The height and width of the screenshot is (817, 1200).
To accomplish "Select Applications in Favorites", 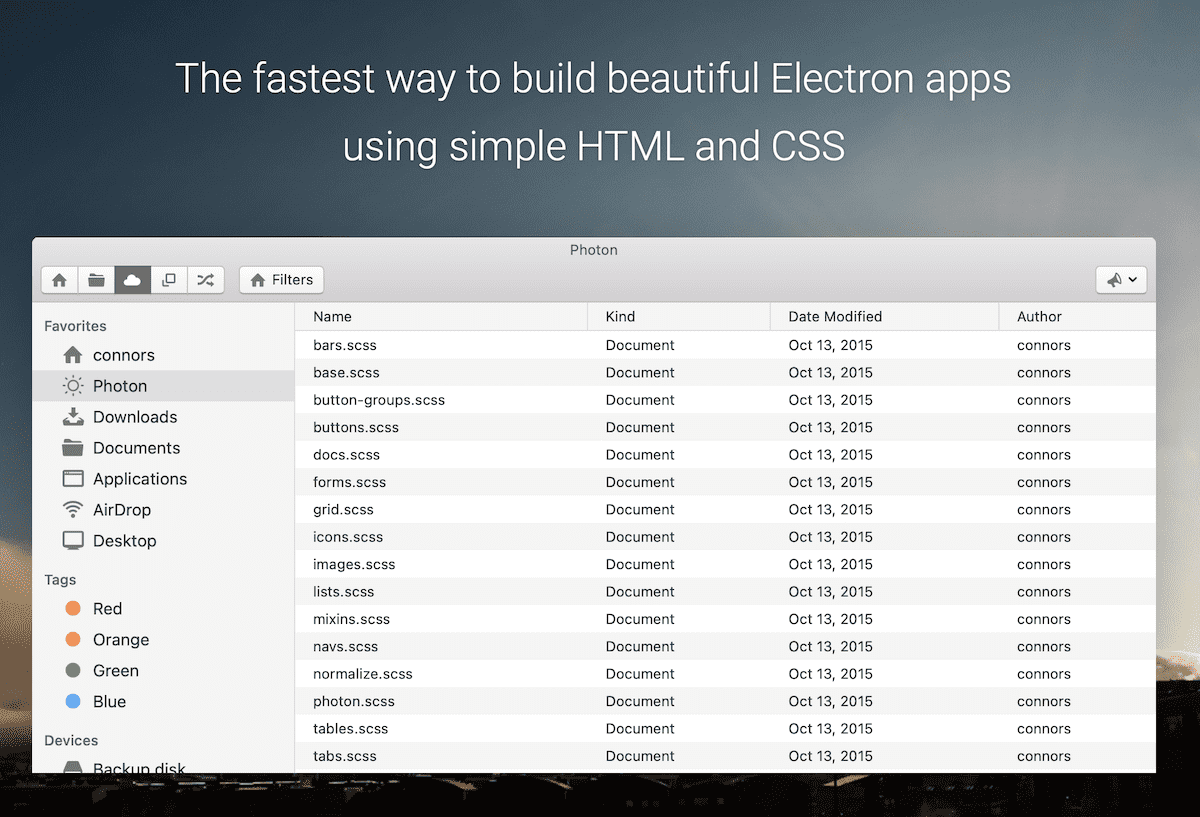I will [x=139, y=479].
